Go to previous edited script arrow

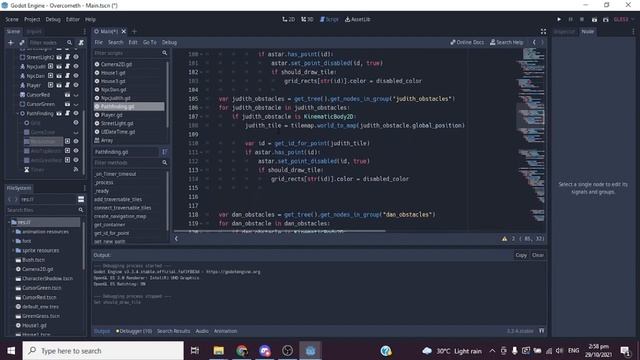click(534, 42)
